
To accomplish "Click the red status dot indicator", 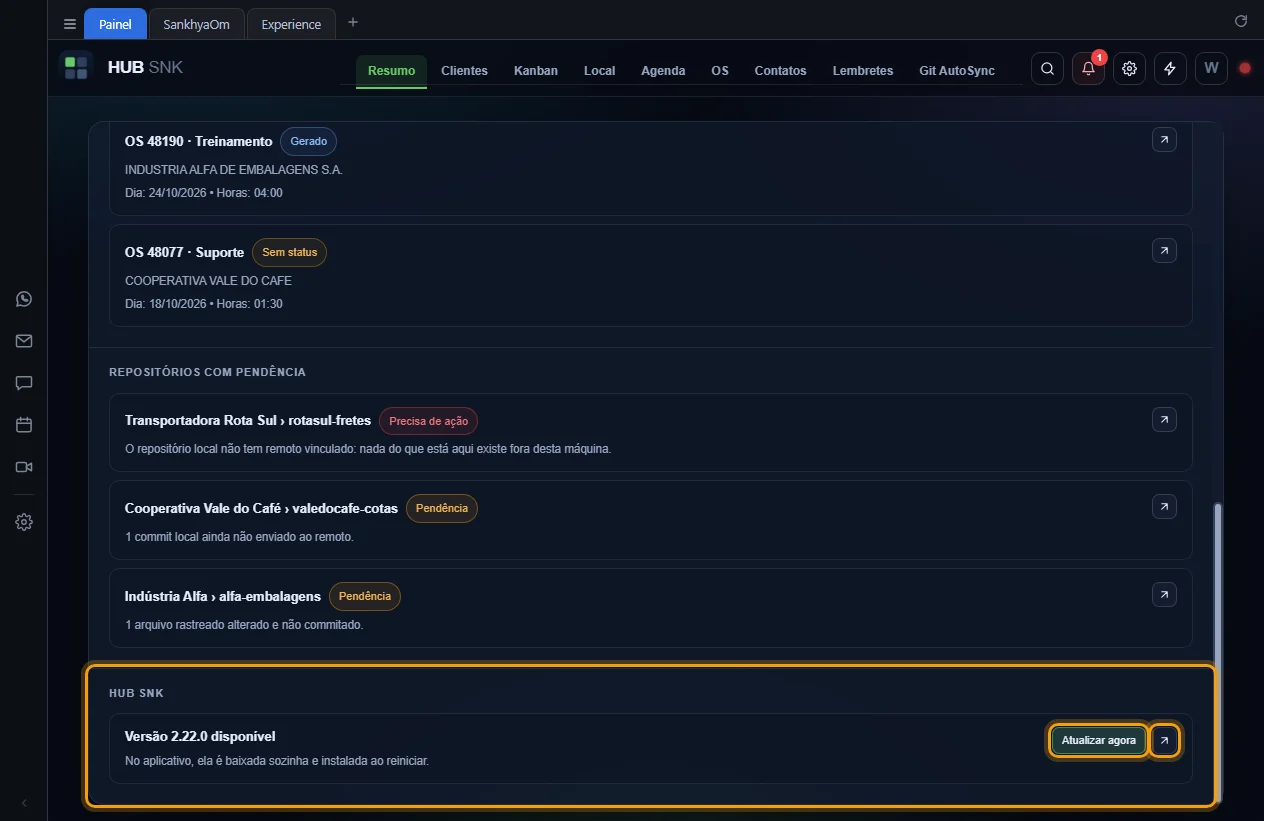I will point(1245,69).
